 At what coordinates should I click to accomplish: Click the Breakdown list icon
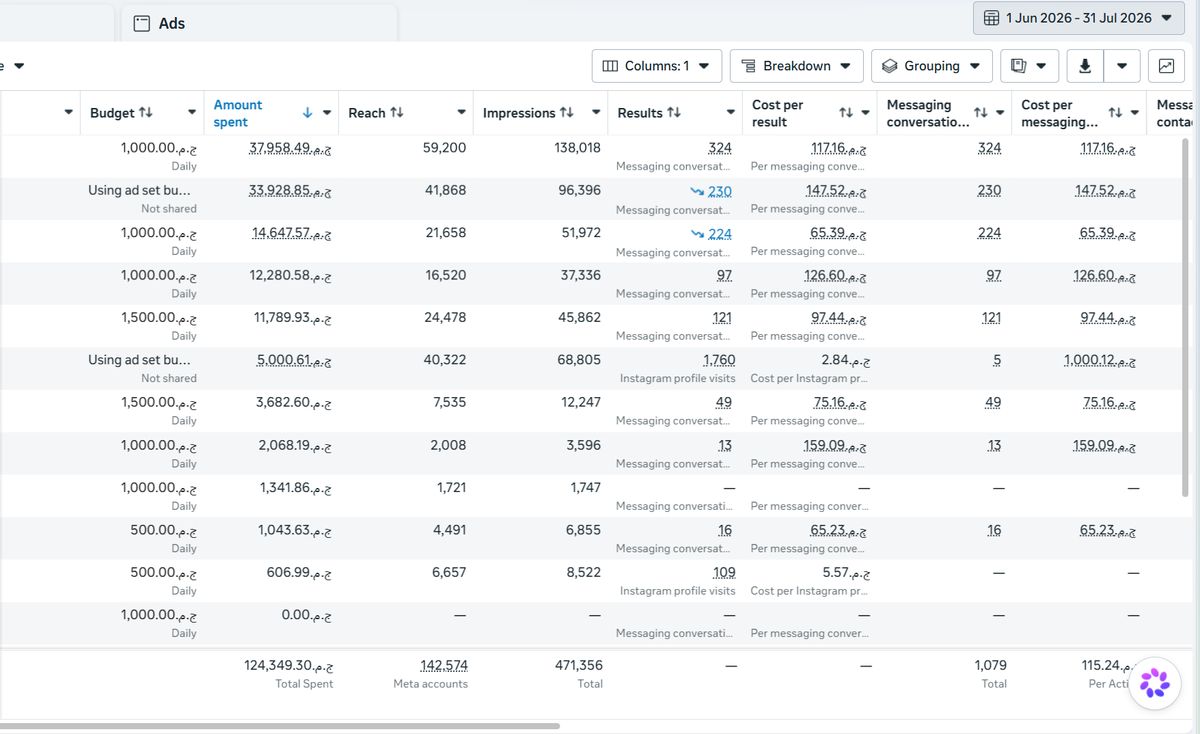tap(748, 66)
